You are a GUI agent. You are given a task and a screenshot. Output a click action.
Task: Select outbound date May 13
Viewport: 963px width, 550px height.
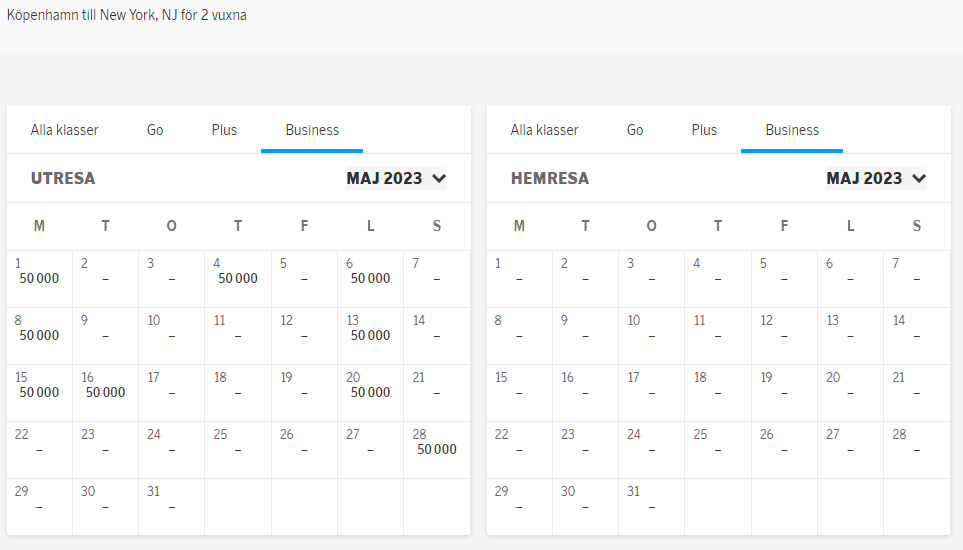pos(370,336)
